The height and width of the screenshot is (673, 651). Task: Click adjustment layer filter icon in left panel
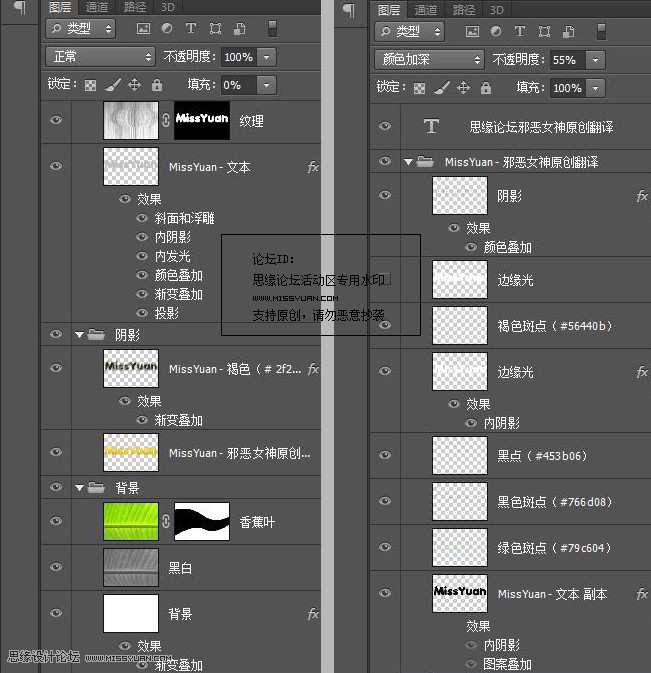[x=167, y=28]
